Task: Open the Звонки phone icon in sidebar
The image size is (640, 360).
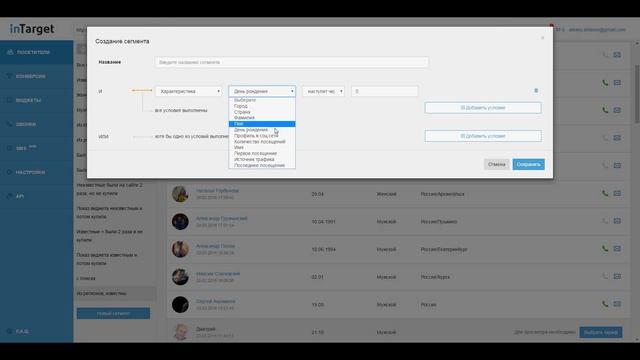Action: tap(10, 124)
